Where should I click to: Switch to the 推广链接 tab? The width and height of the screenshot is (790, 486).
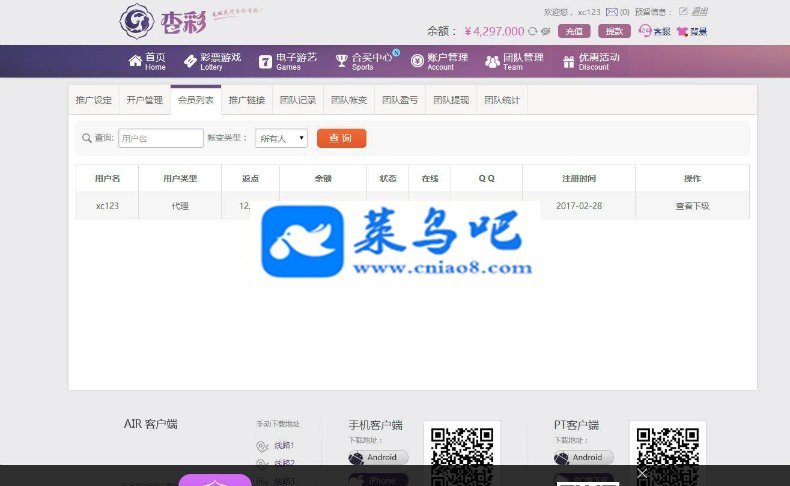point(247,100)
